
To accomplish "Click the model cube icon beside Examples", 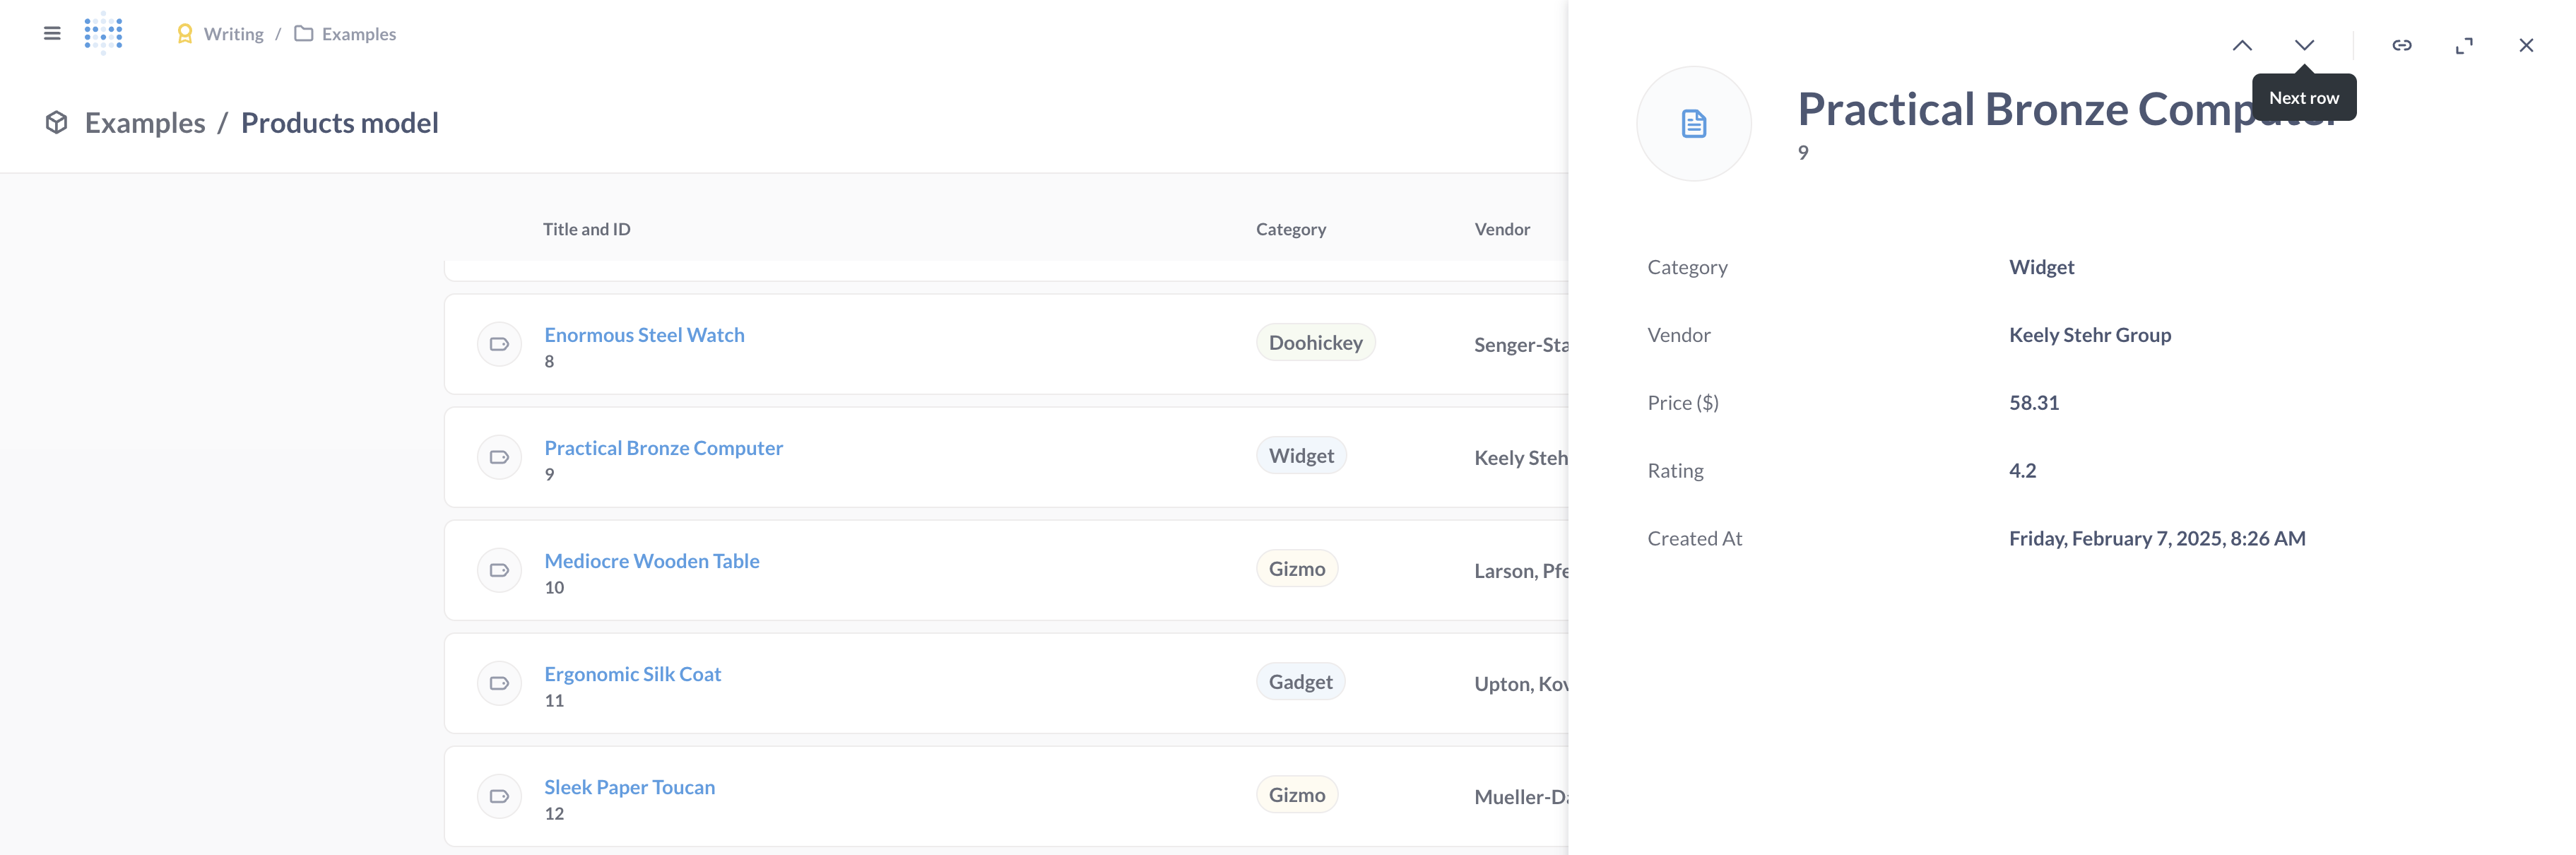I will tap(57, 123).
